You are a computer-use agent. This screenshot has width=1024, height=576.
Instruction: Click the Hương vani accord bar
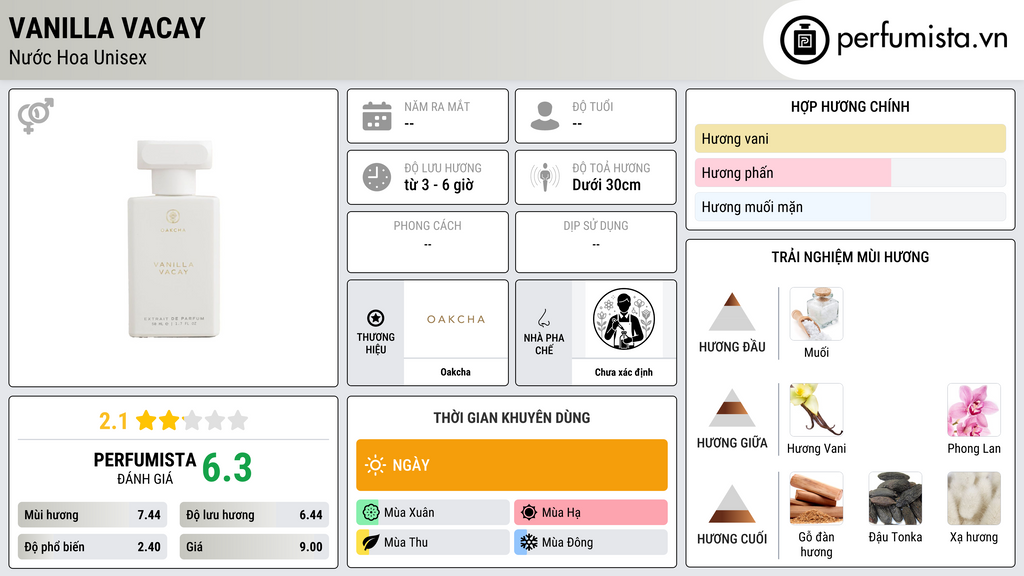850,138
